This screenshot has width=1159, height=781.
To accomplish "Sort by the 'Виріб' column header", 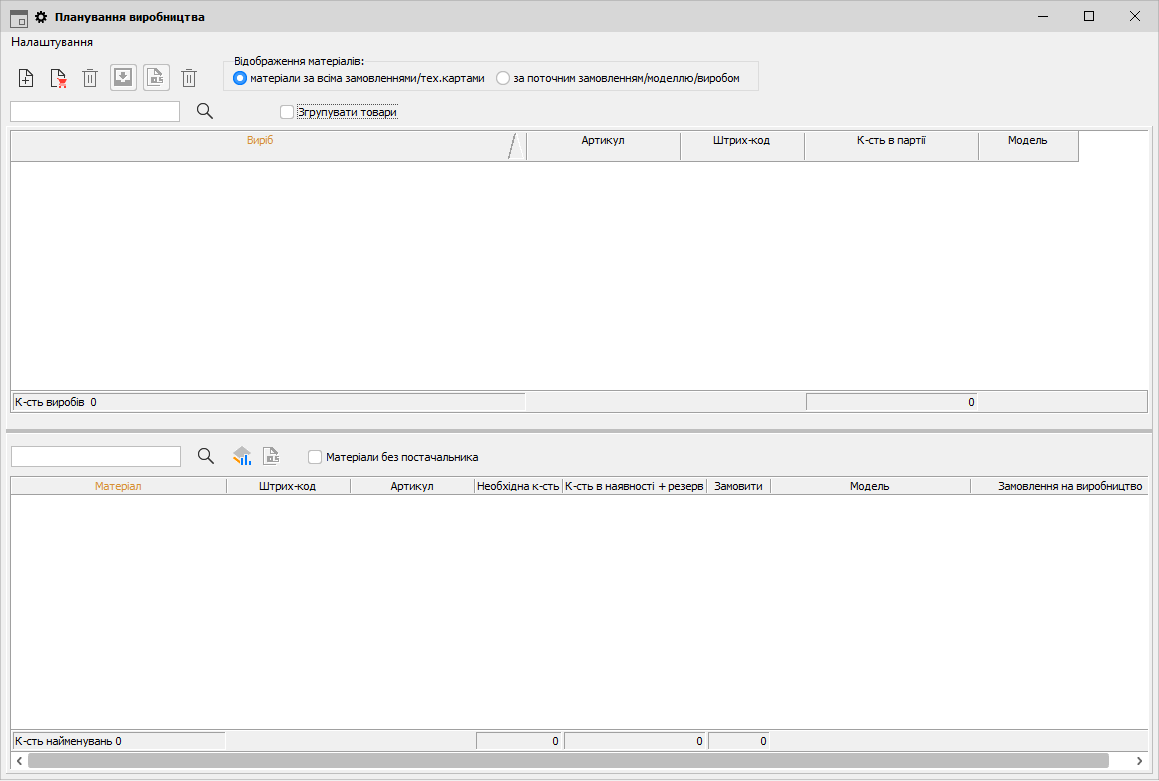I will pos(260,141).
